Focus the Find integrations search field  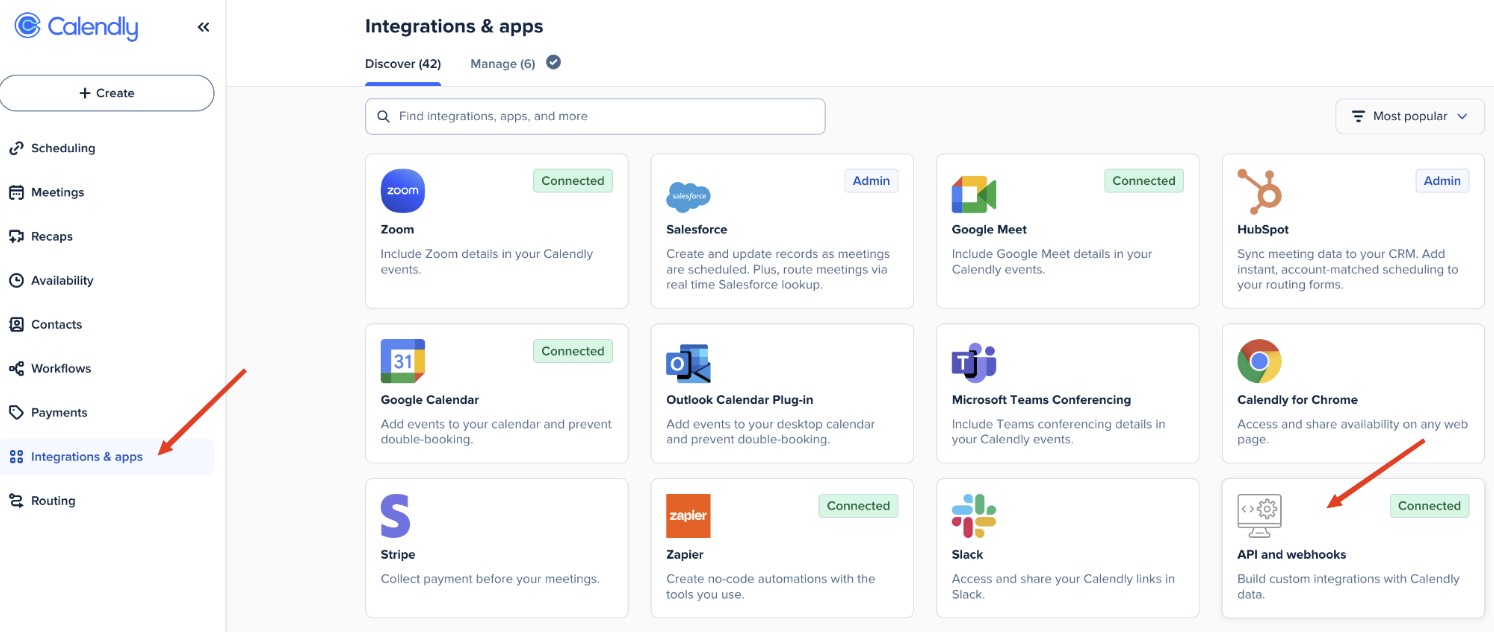click(595, 116)
